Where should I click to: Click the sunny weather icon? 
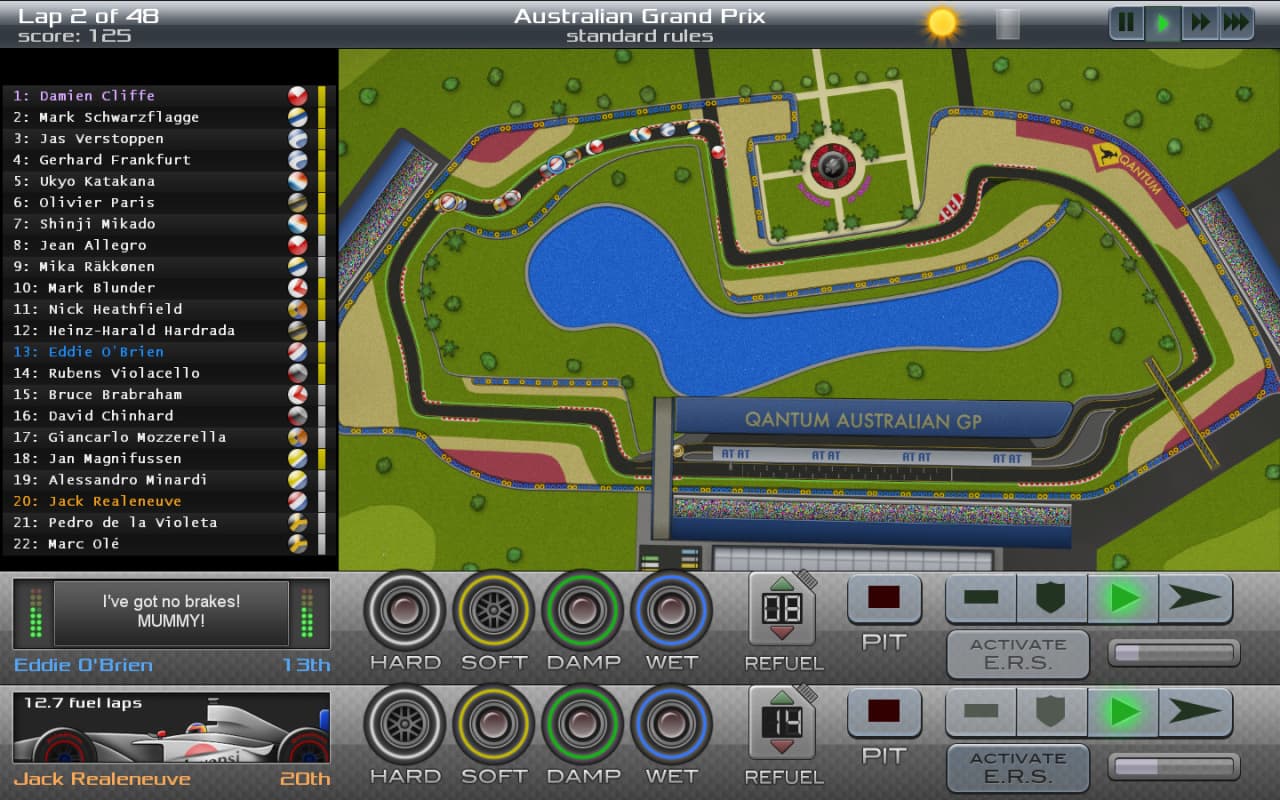pos(941,23)
